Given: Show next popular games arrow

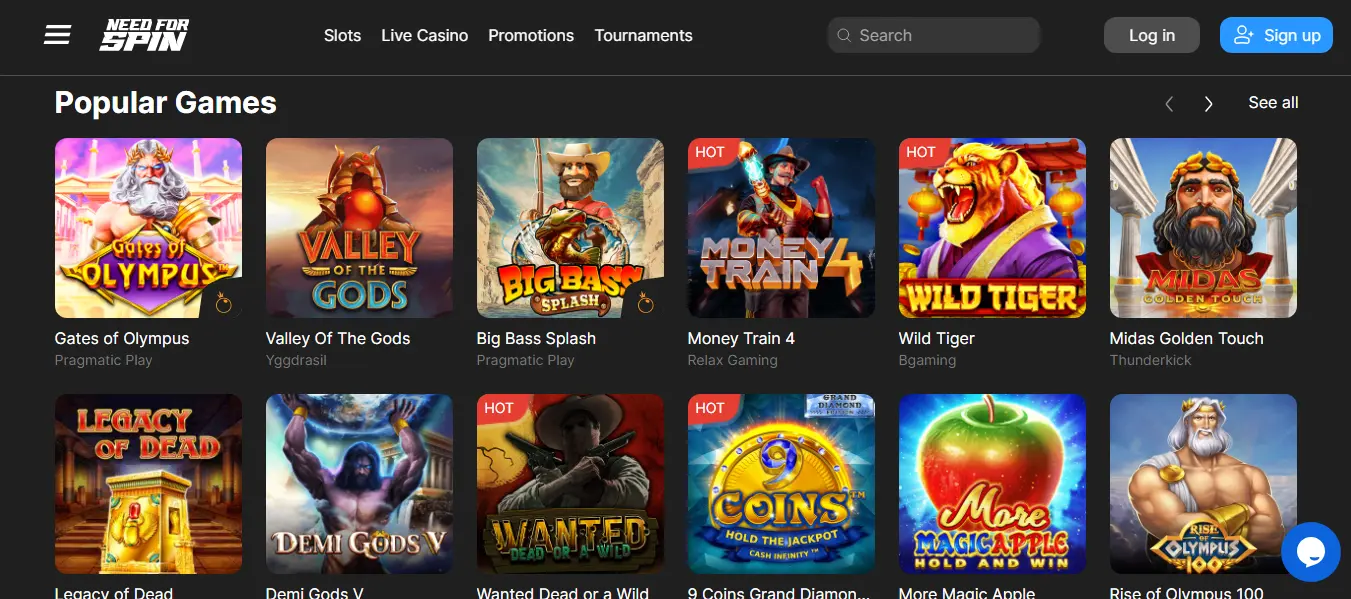Looking at the screenshot, I should [x=1208, y=103].
